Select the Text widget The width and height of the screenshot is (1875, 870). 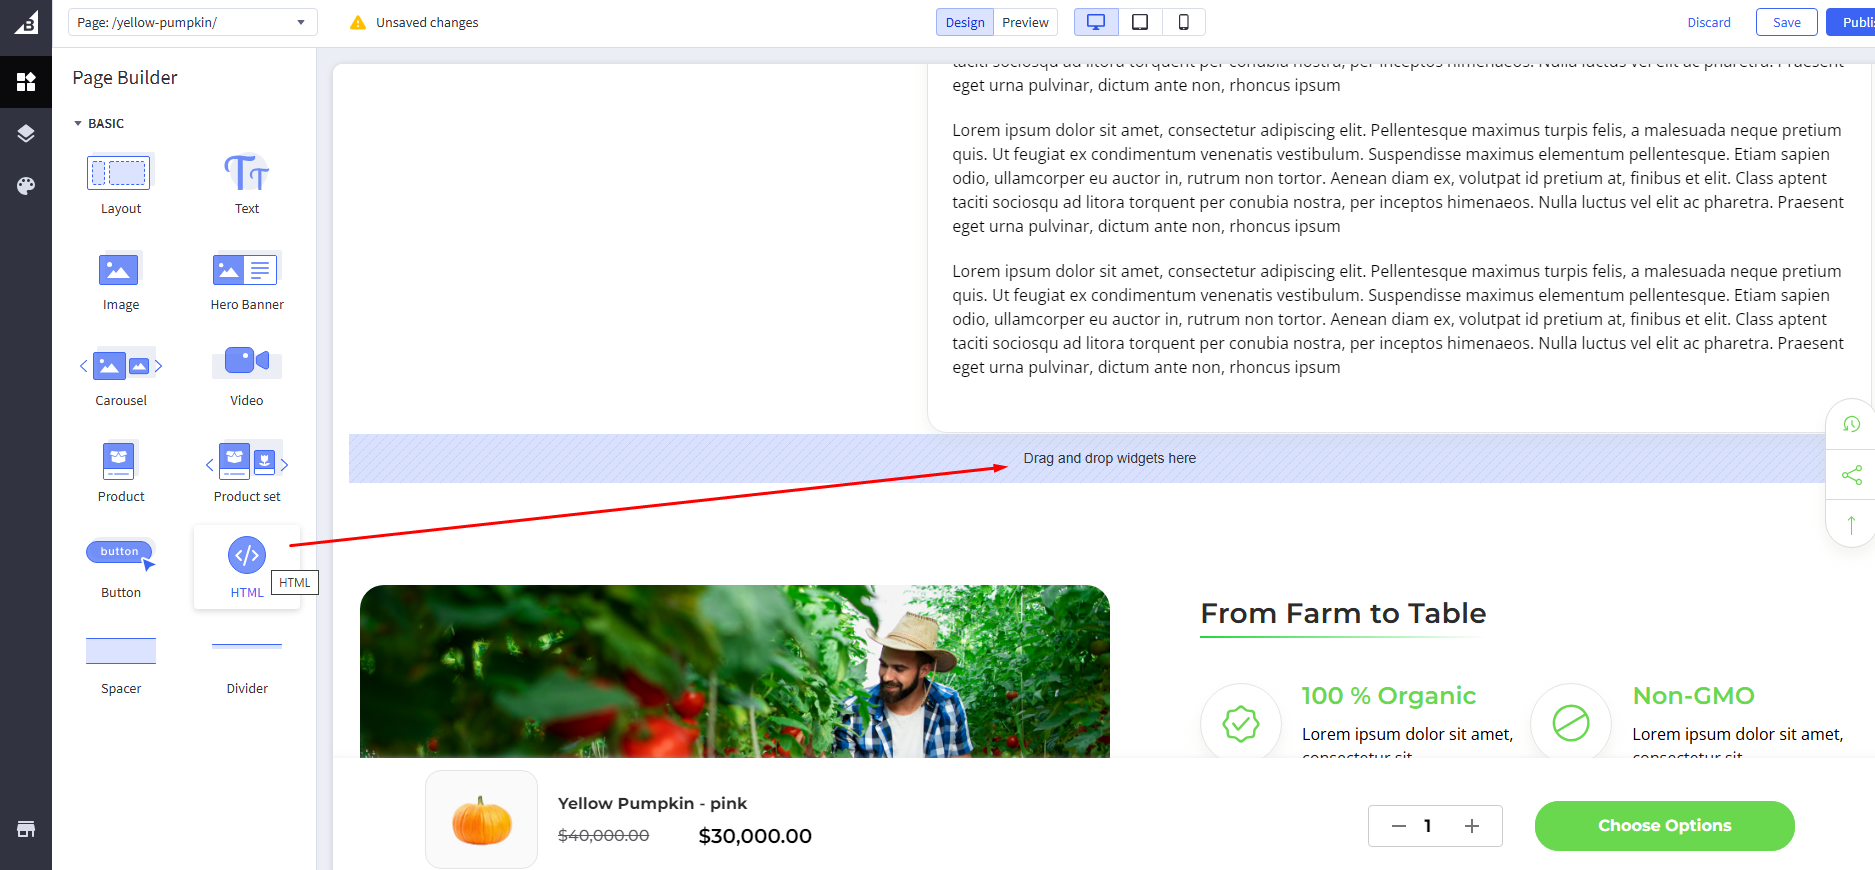247,185
